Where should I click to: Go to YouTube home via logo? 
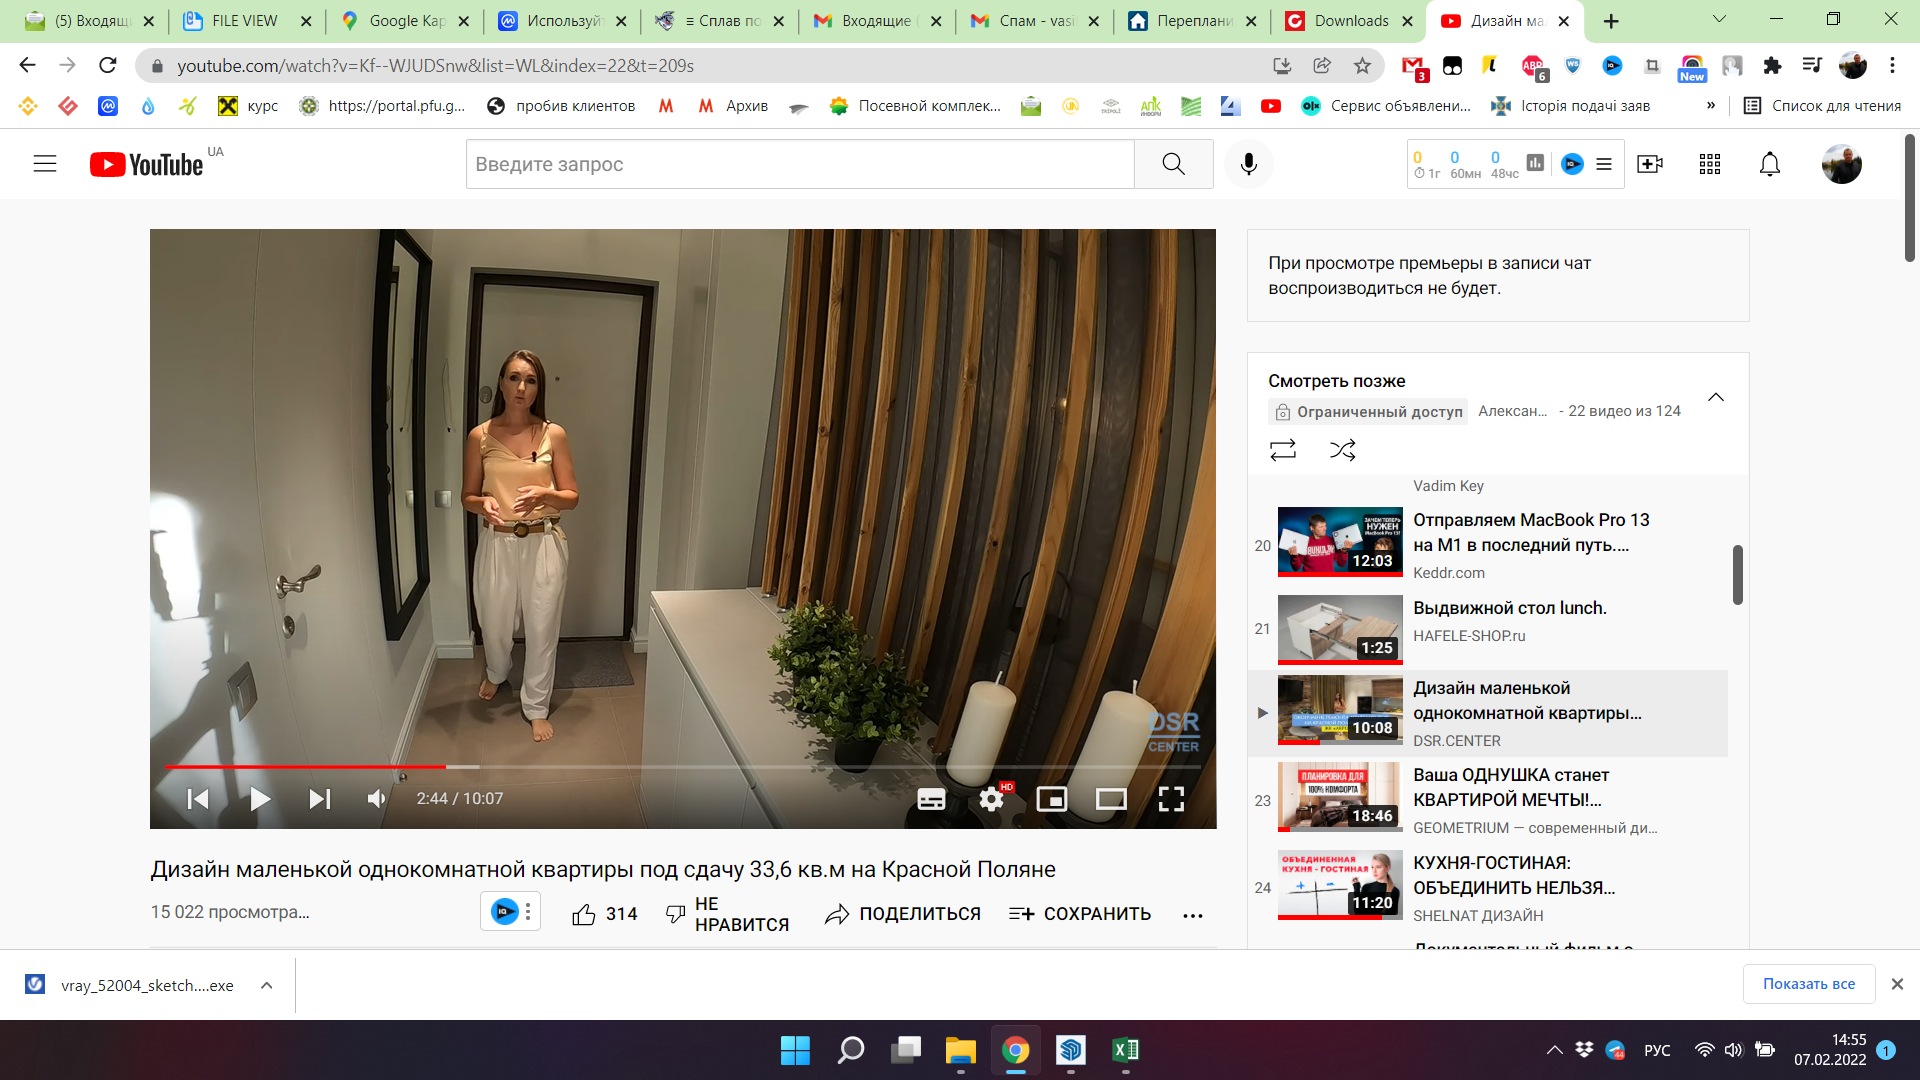(x=146, y=164)
